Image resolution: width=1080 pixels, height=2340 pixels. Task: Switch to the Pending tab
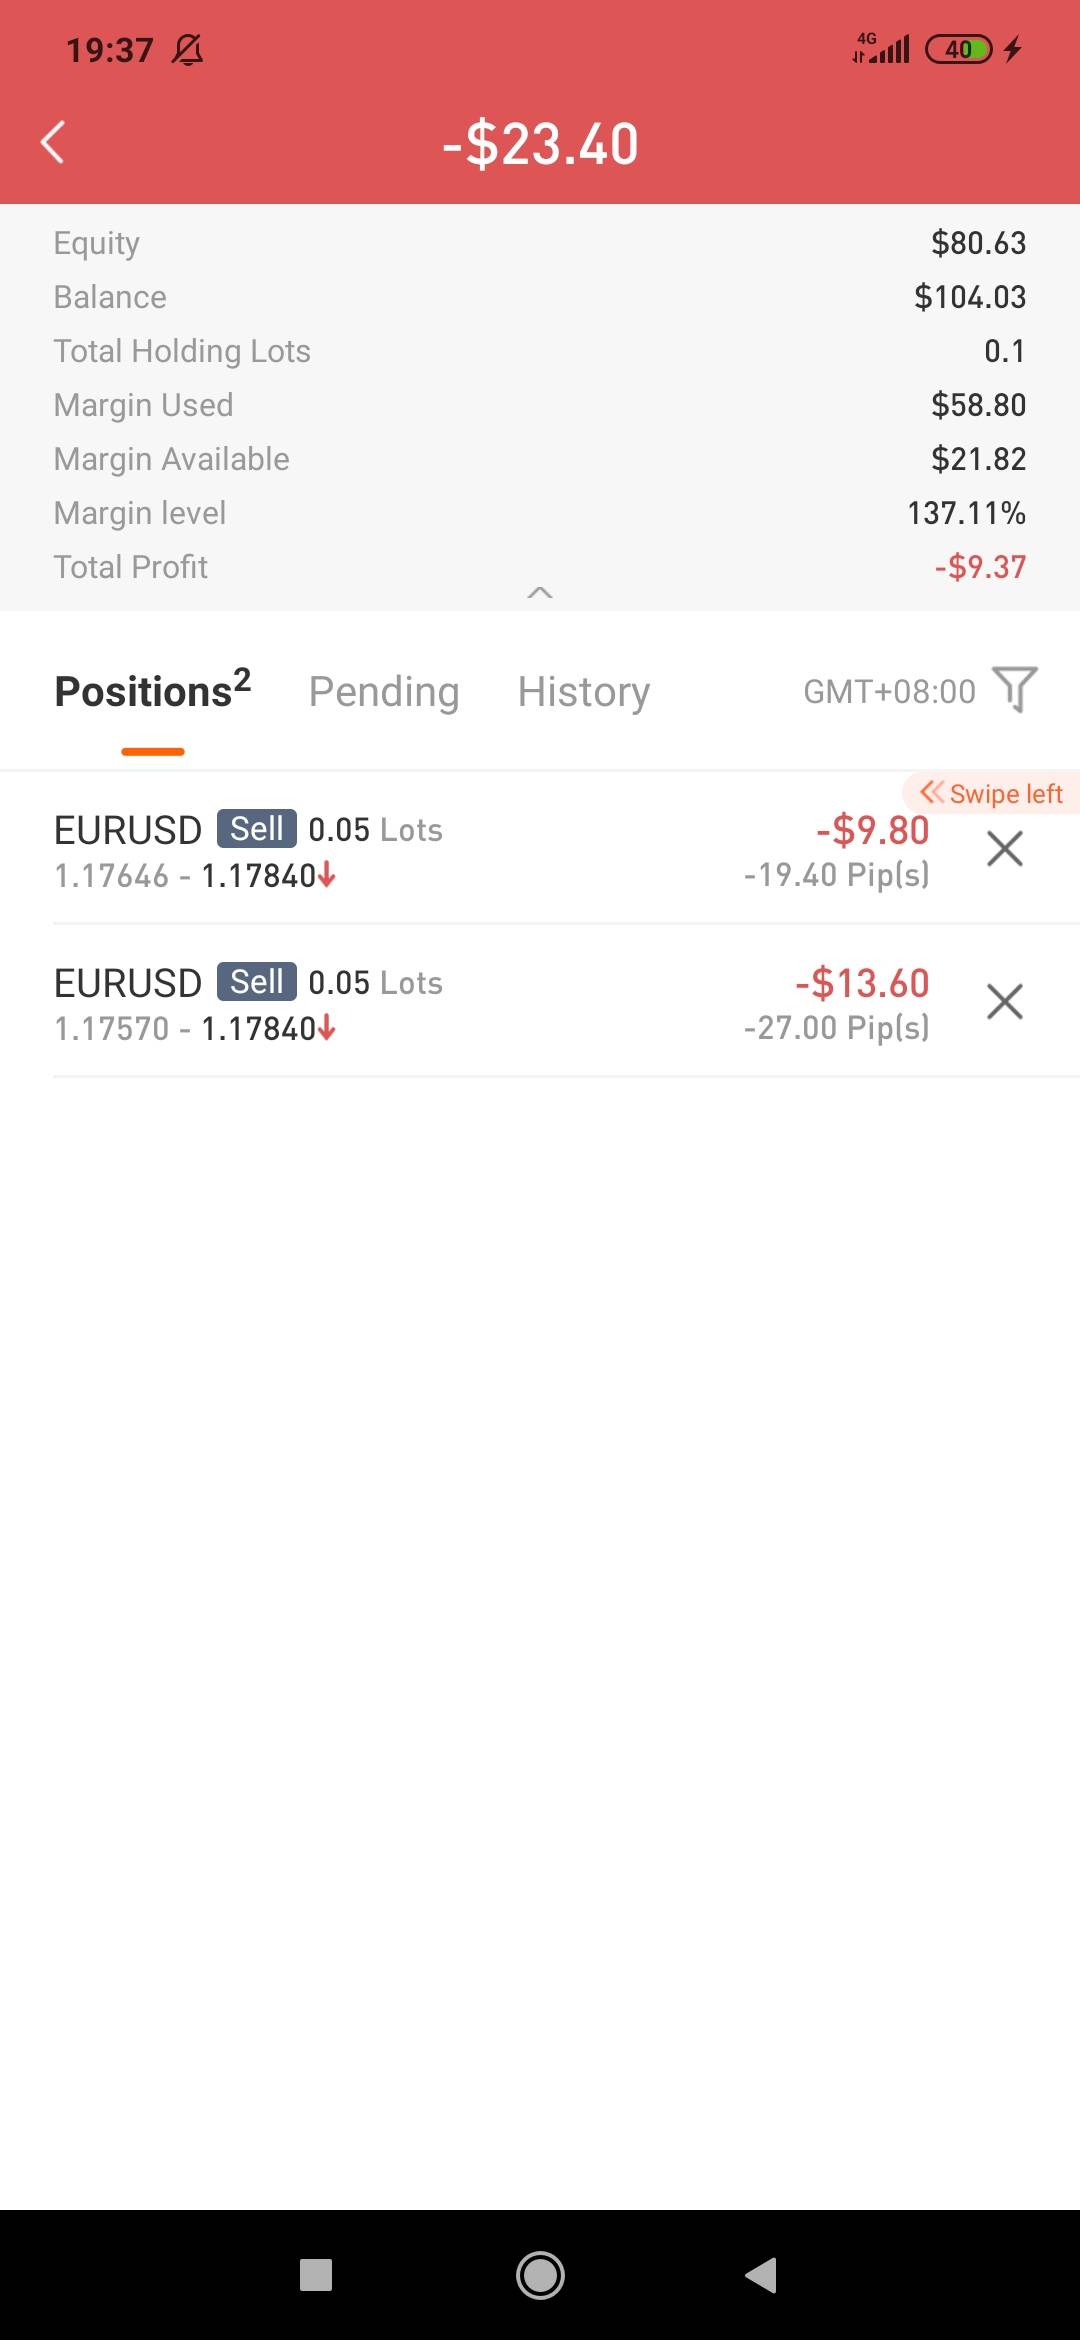(x=384, y=692)
